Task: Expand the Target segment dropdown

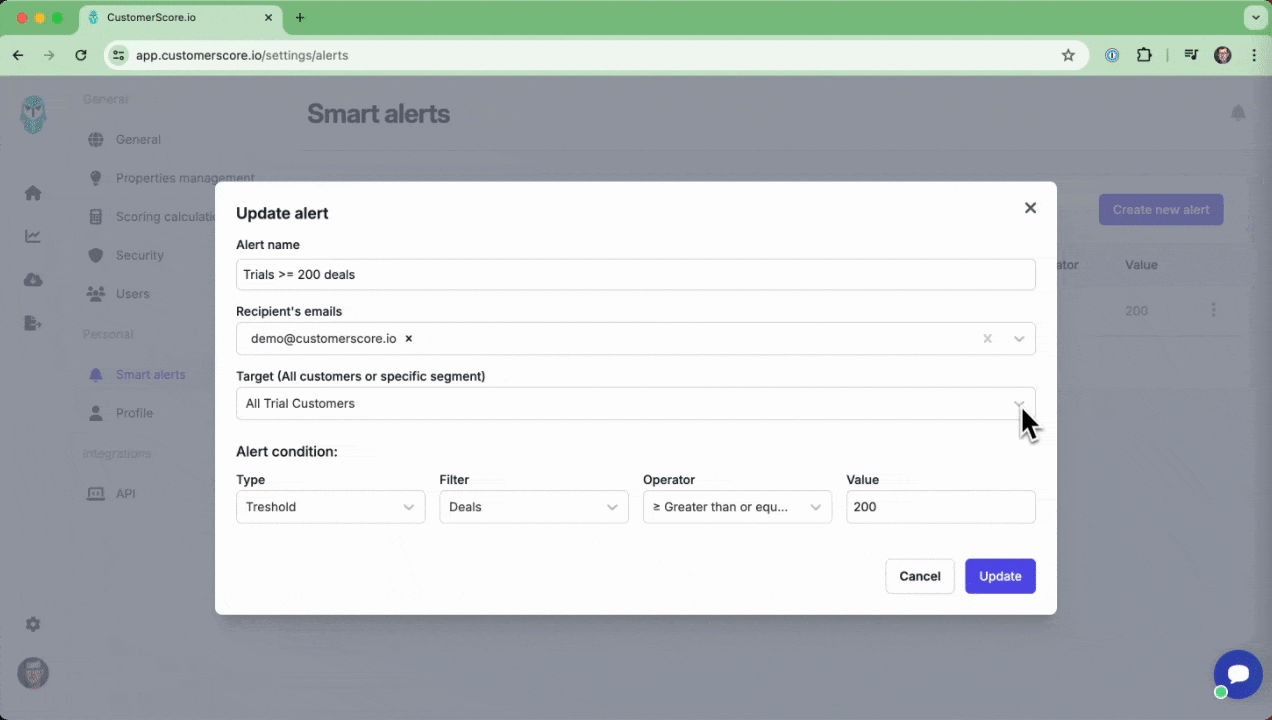Action: point(1019,403)
